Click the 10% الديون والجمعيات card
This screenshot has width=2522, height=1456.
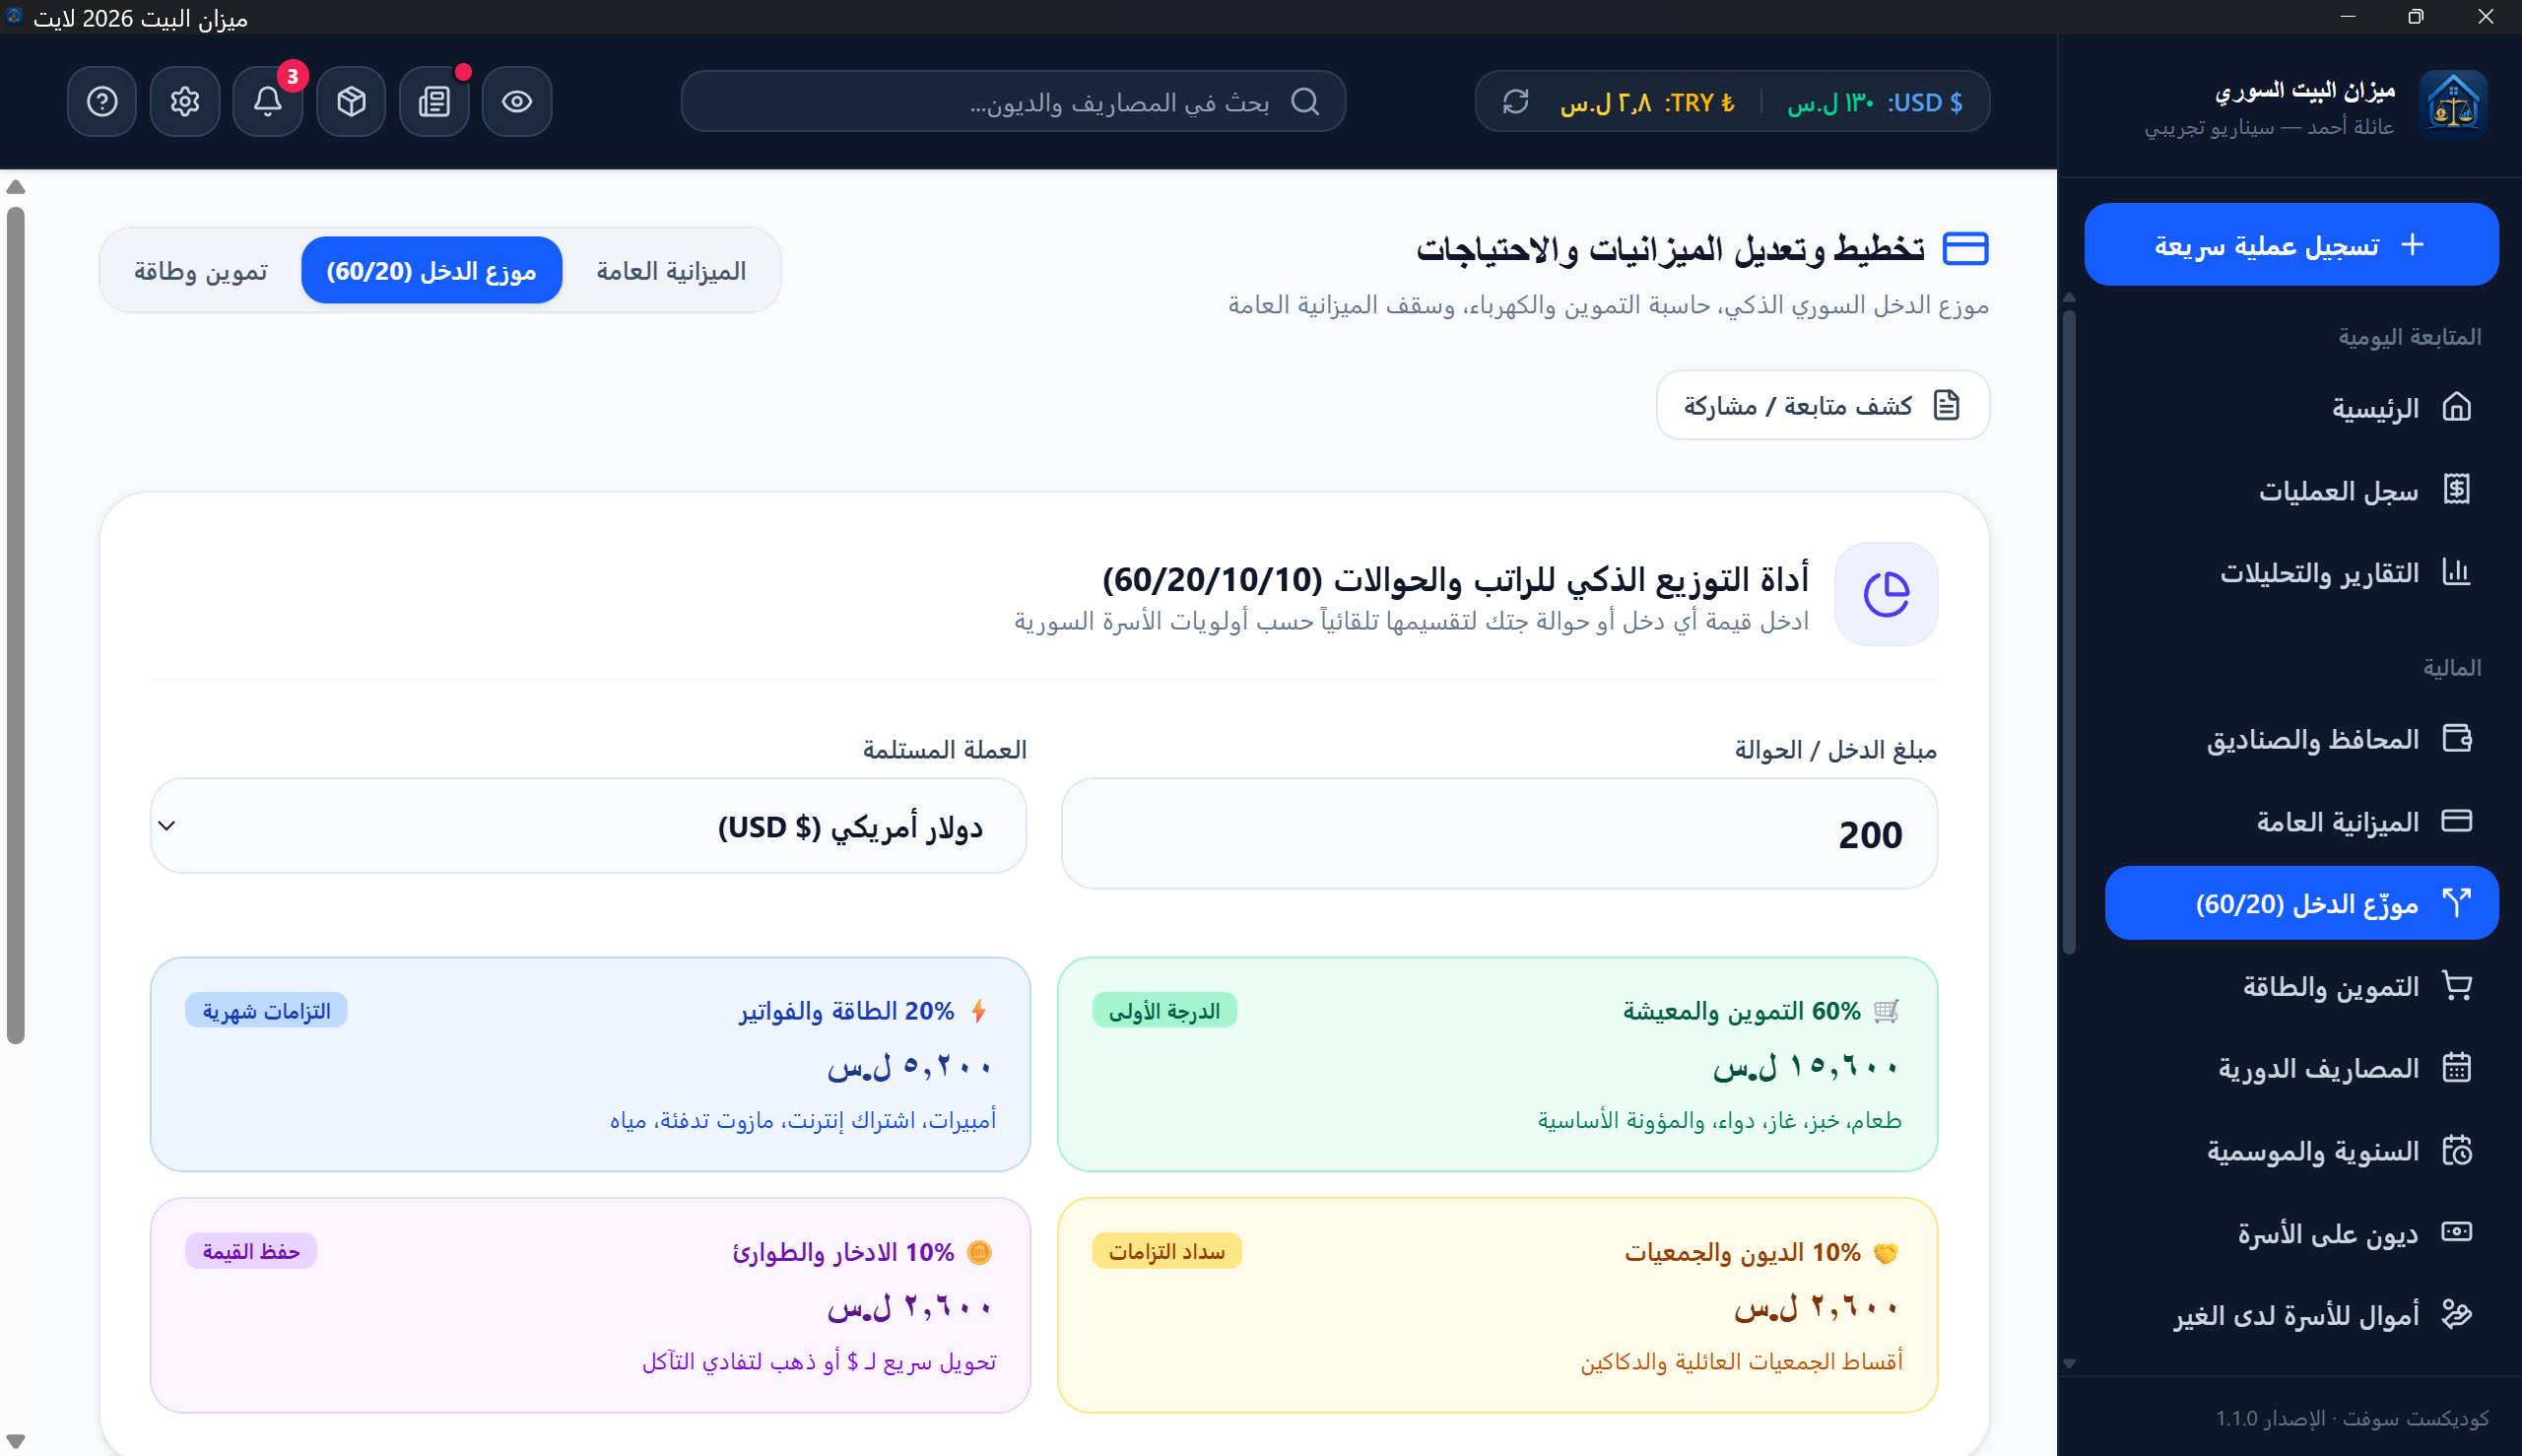click(1497, 1305)
